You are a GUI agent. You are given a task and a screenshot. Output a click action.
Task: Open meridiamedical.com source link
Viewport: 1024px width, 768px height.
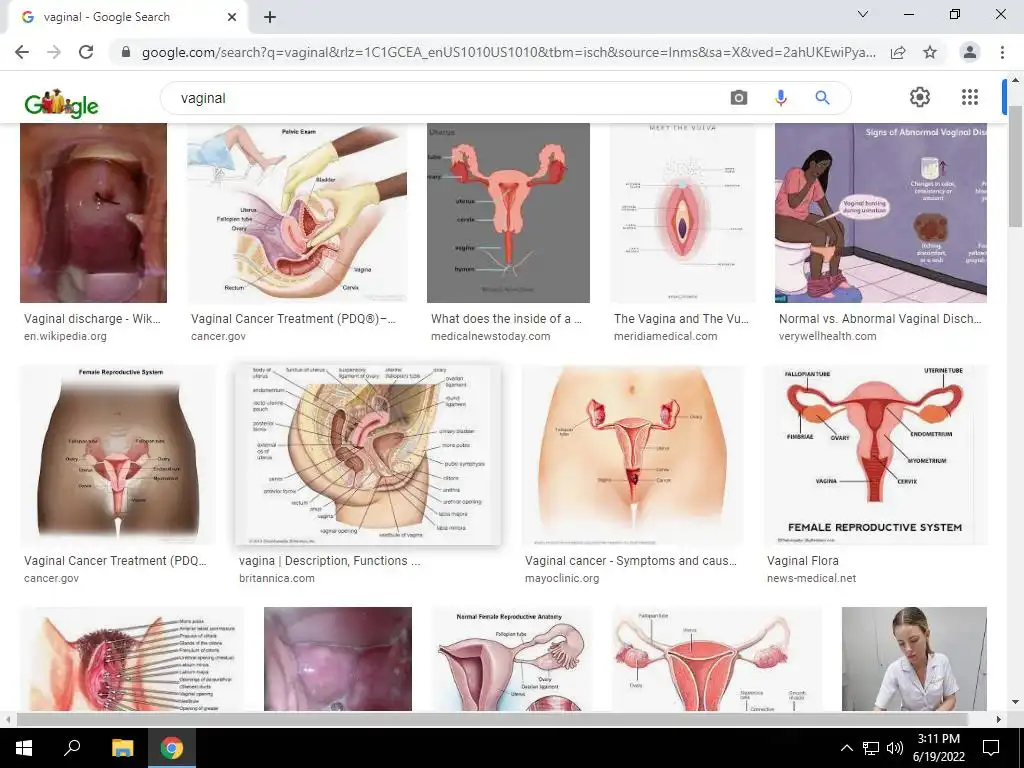(665, 336)
